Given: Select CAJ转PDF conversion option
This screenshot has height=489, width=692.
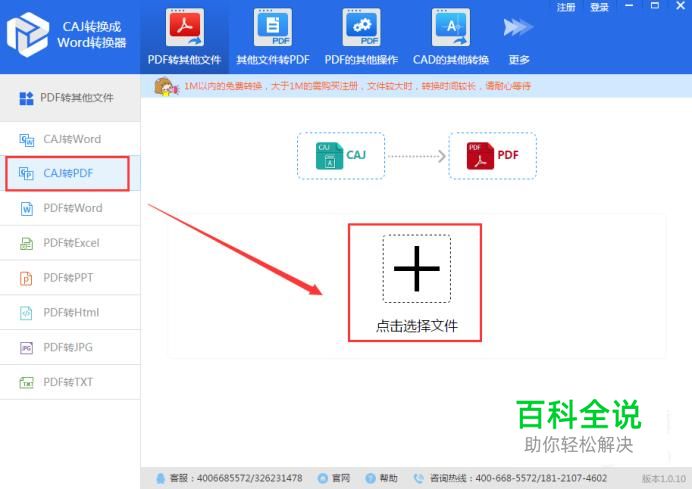Looking at the screenshot, I should [68, 173].
